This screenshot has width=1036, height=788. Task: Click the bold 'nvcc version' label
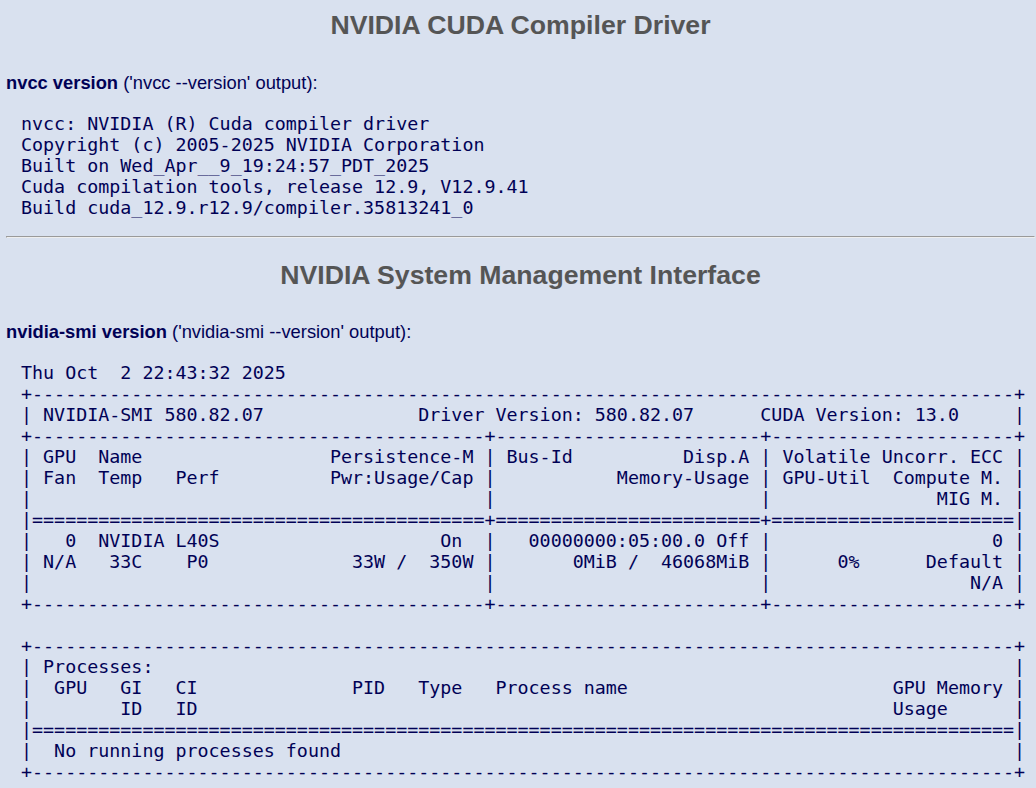62,83
